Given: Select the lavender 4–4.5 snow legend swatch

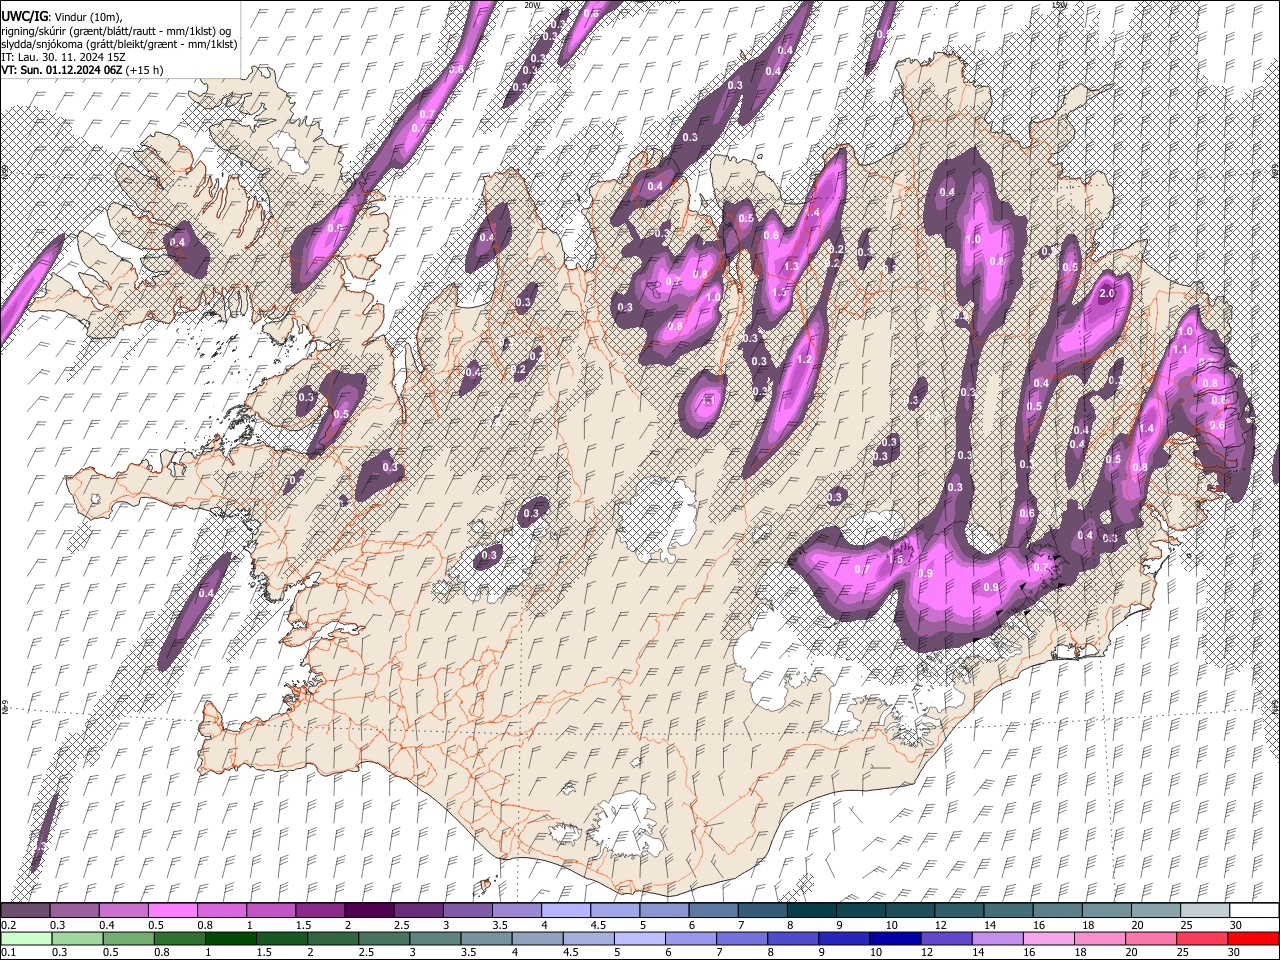Looking at the screenshot, I should pos(565,911).
